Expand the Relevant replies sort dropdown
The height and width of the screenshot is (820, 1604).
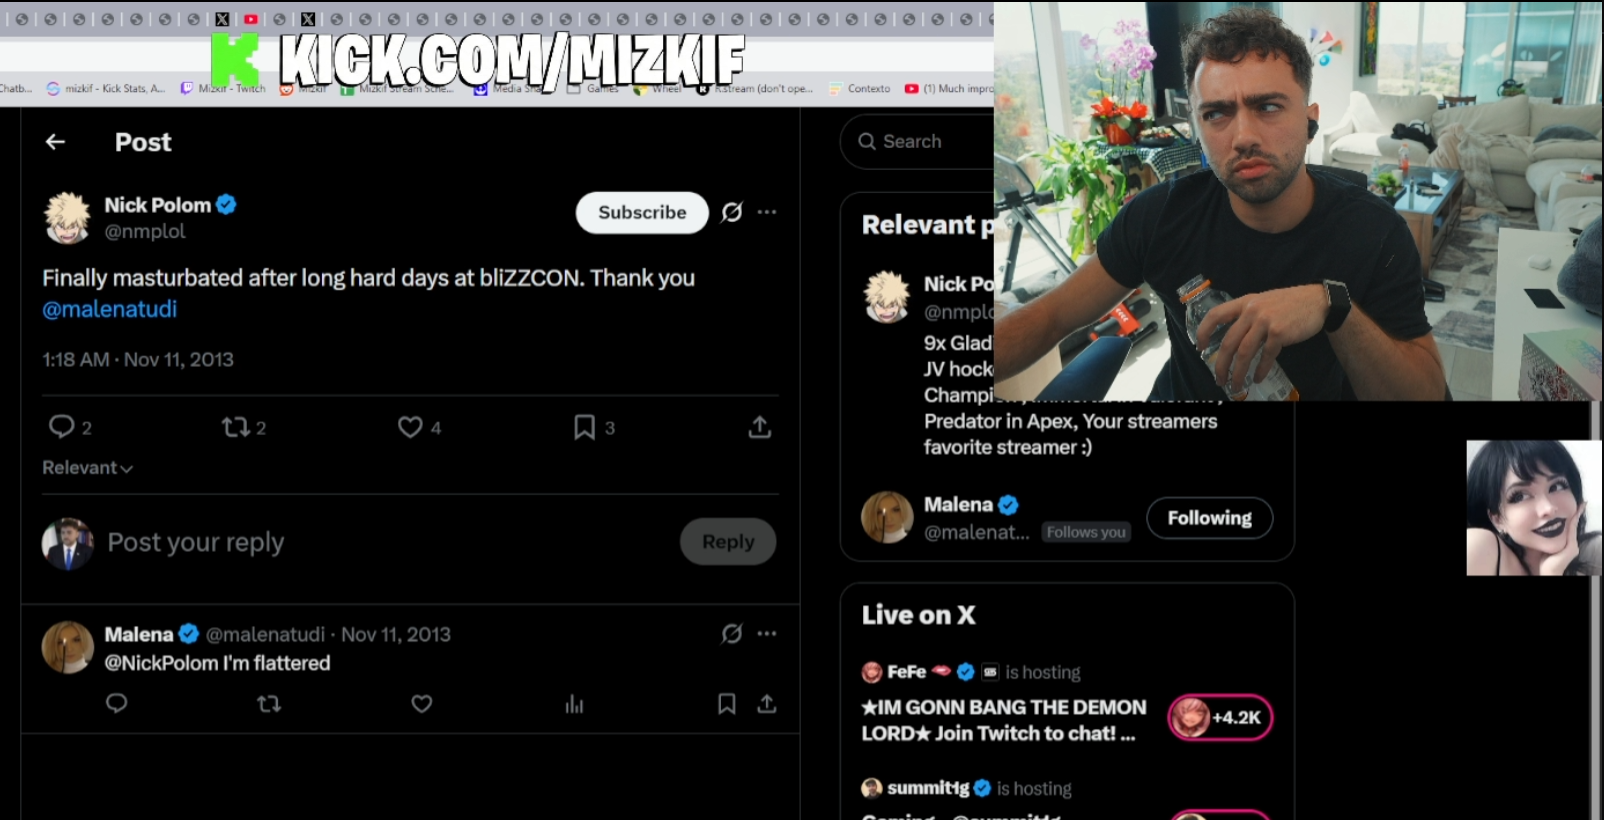click(87, 468)
